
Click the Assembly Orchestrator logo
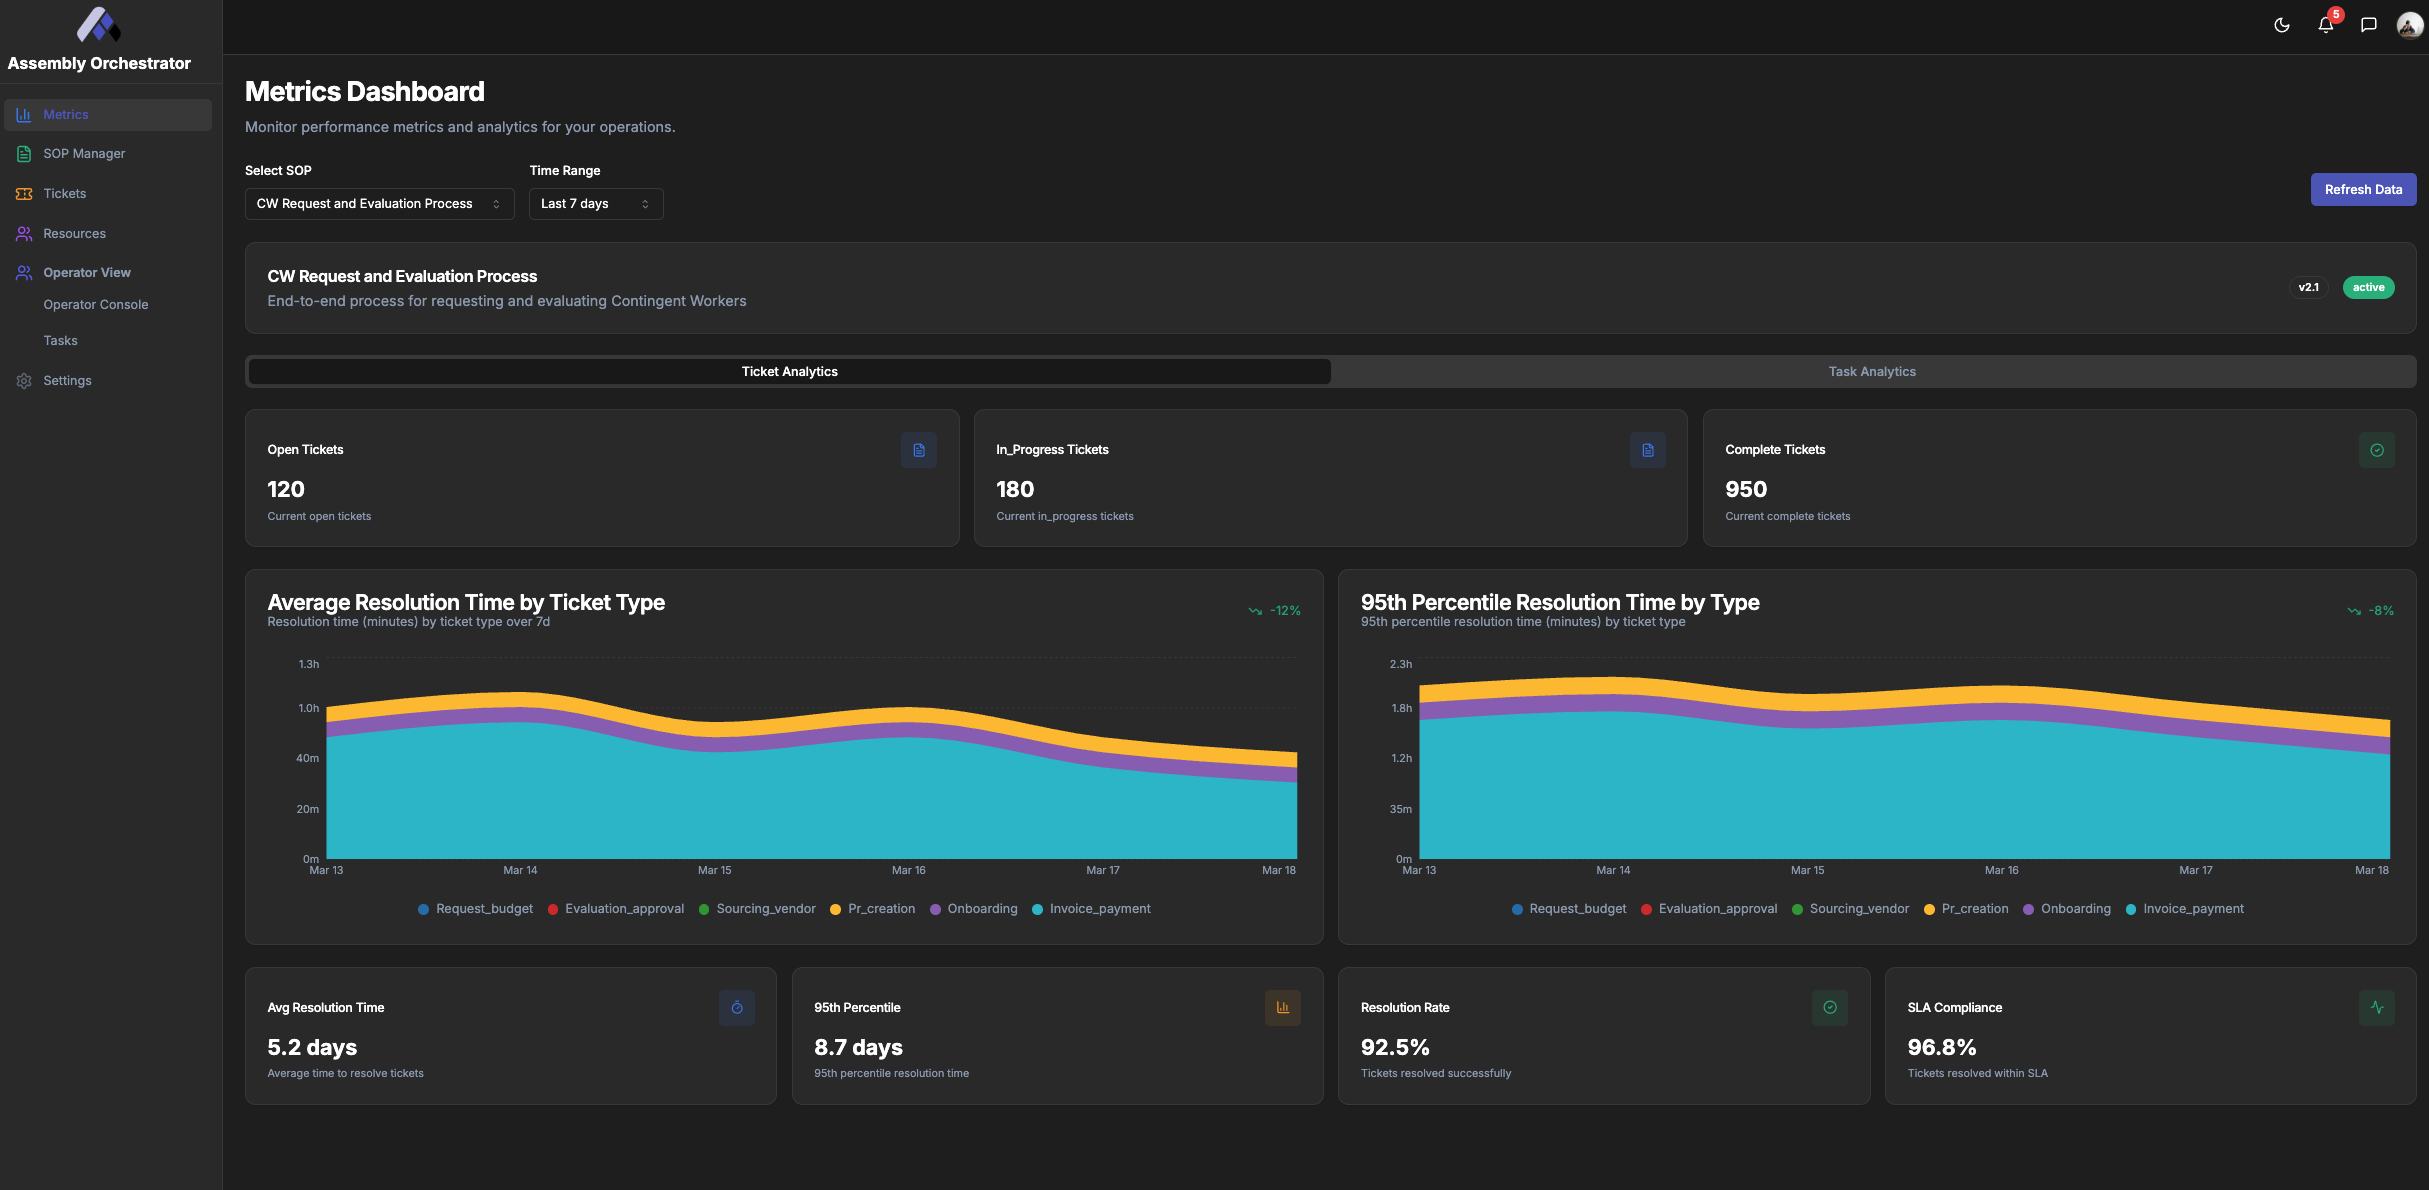[99, 25]
